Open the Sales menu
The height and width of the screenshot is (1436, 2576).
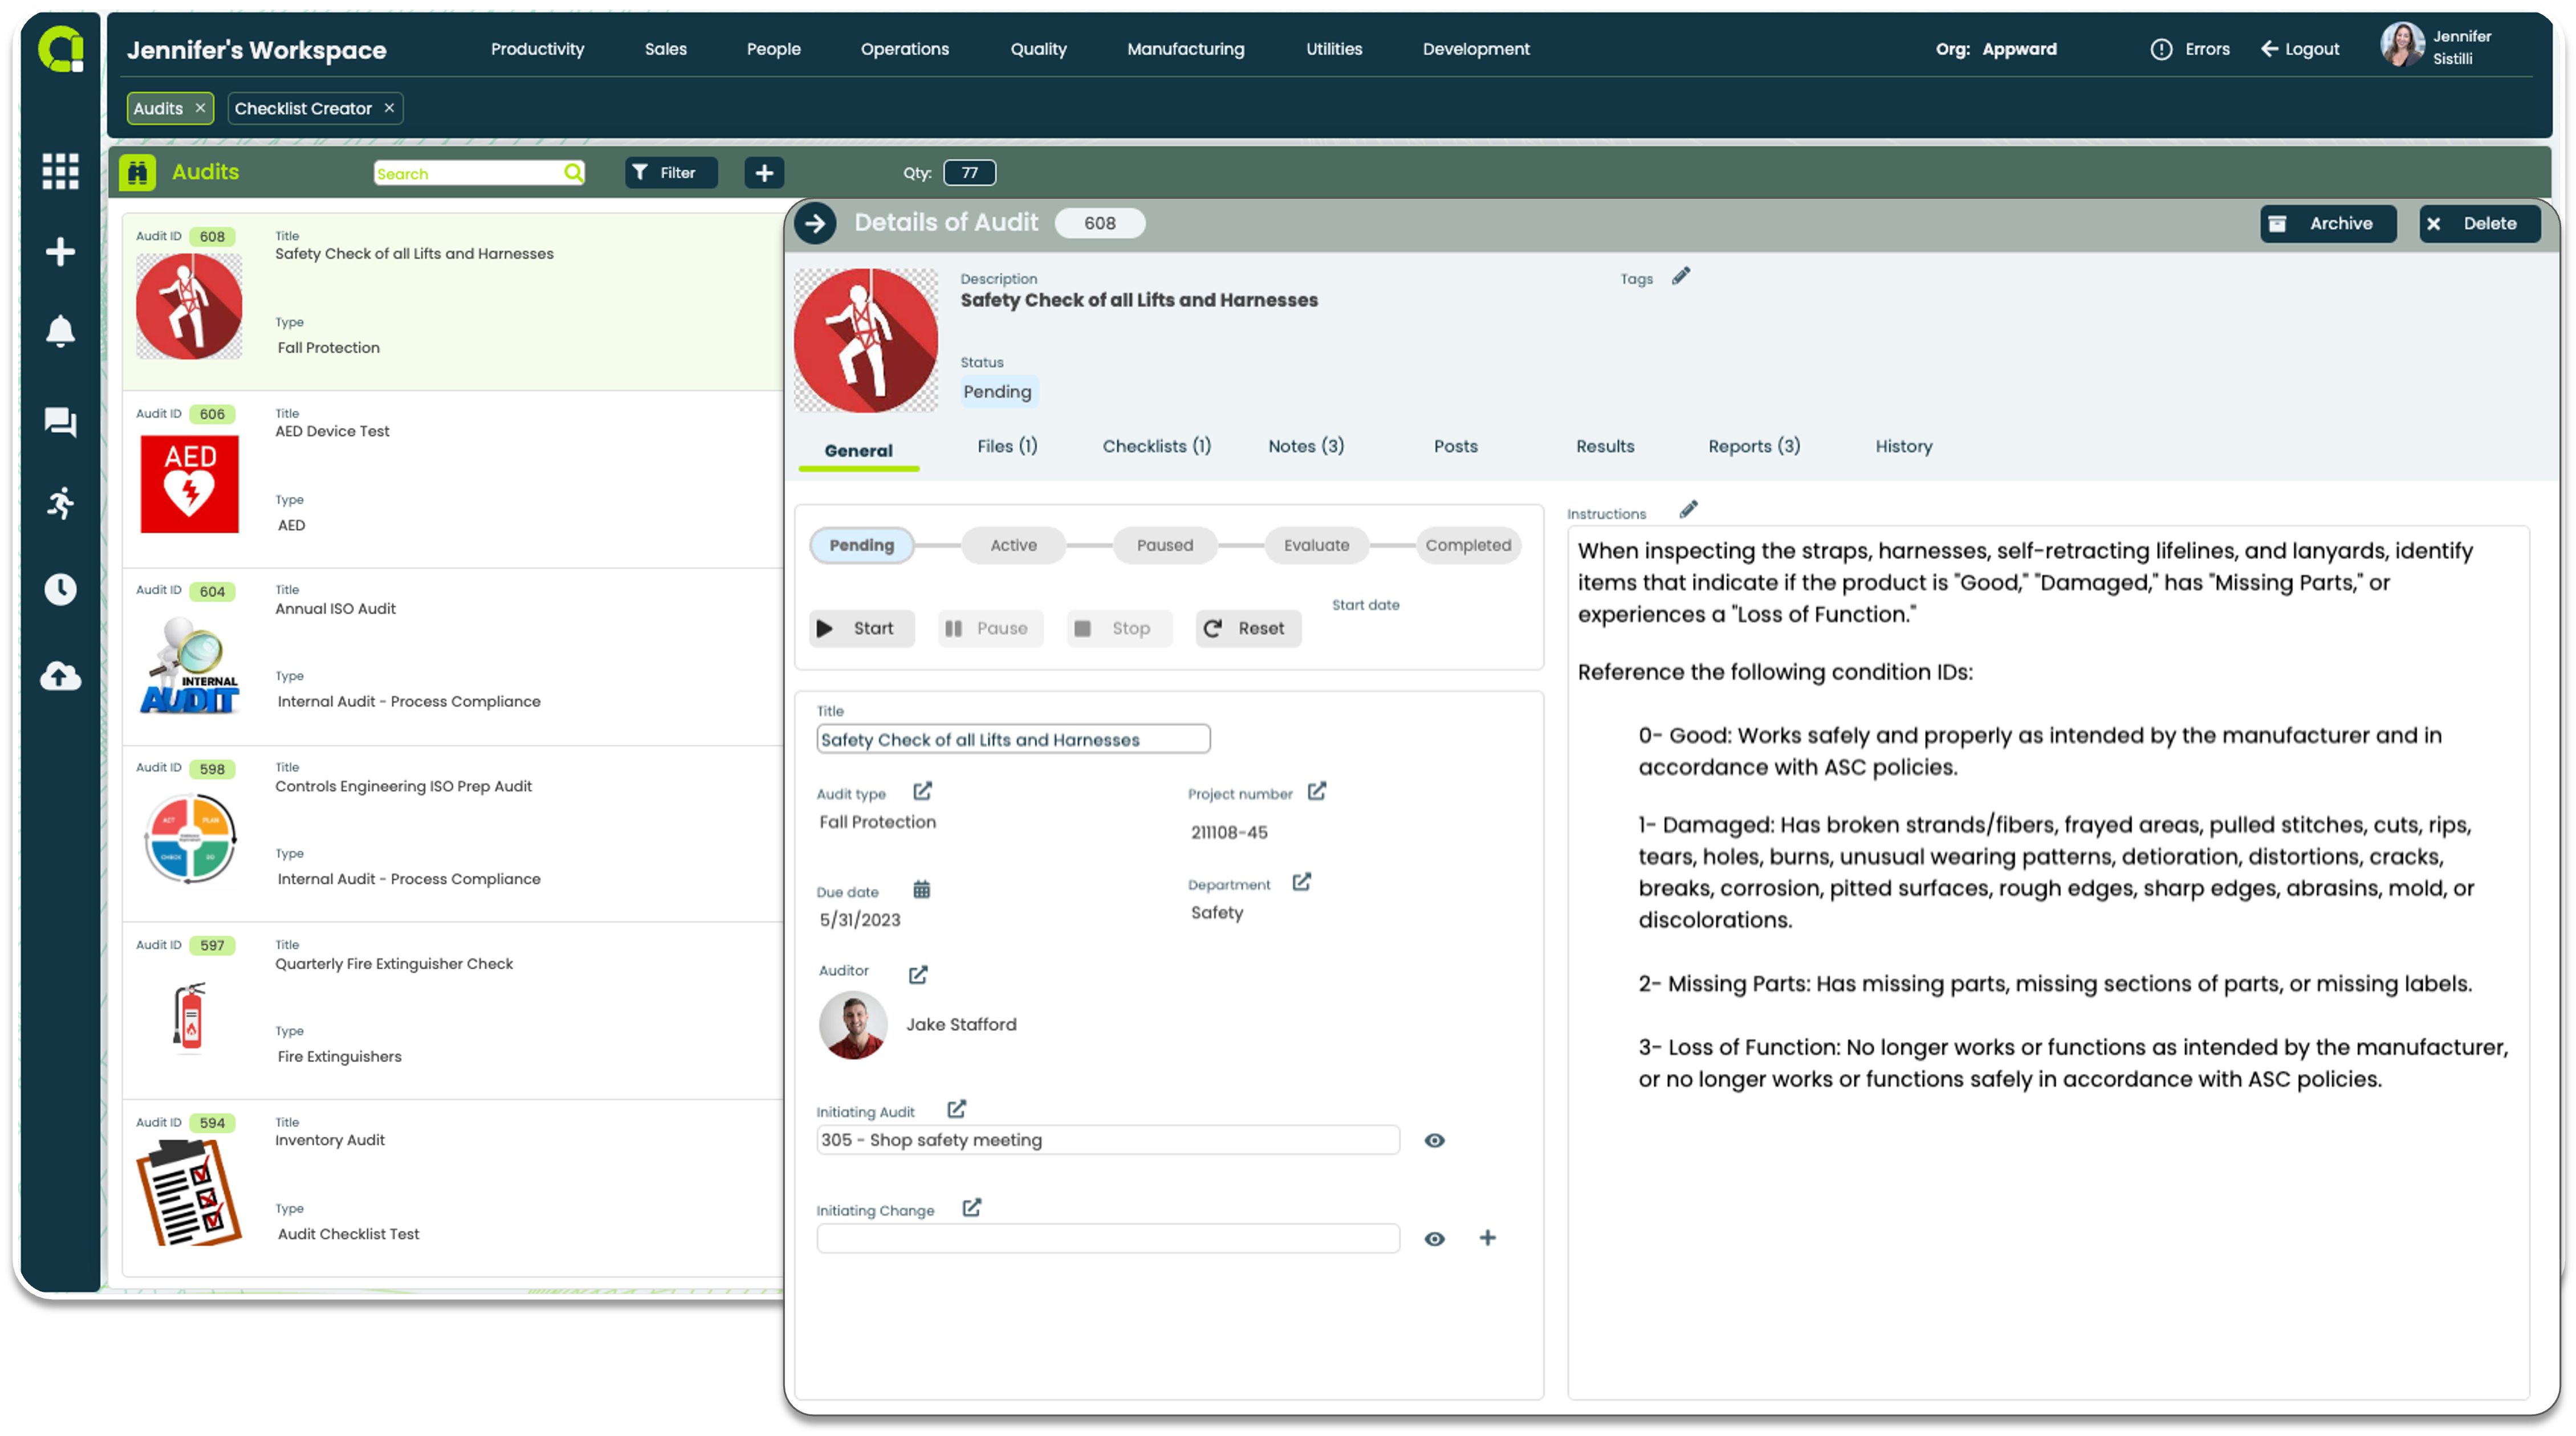tap(665, 49)
